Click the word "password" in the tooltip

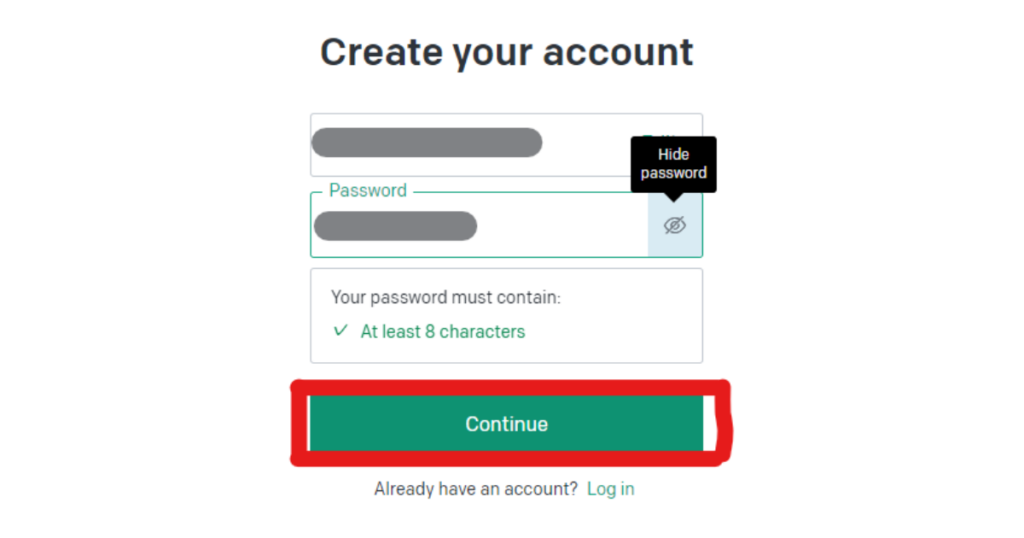point(673,173)
